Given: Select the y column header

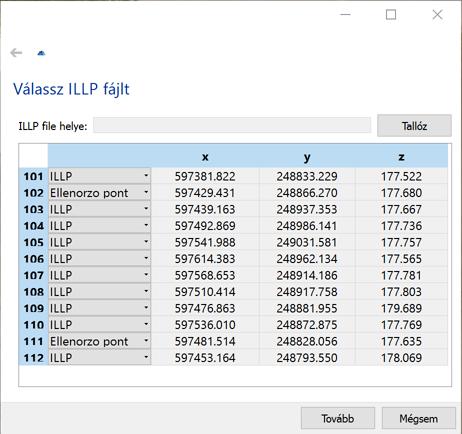Looking at the screenshot, I should (x=307, y=156).
